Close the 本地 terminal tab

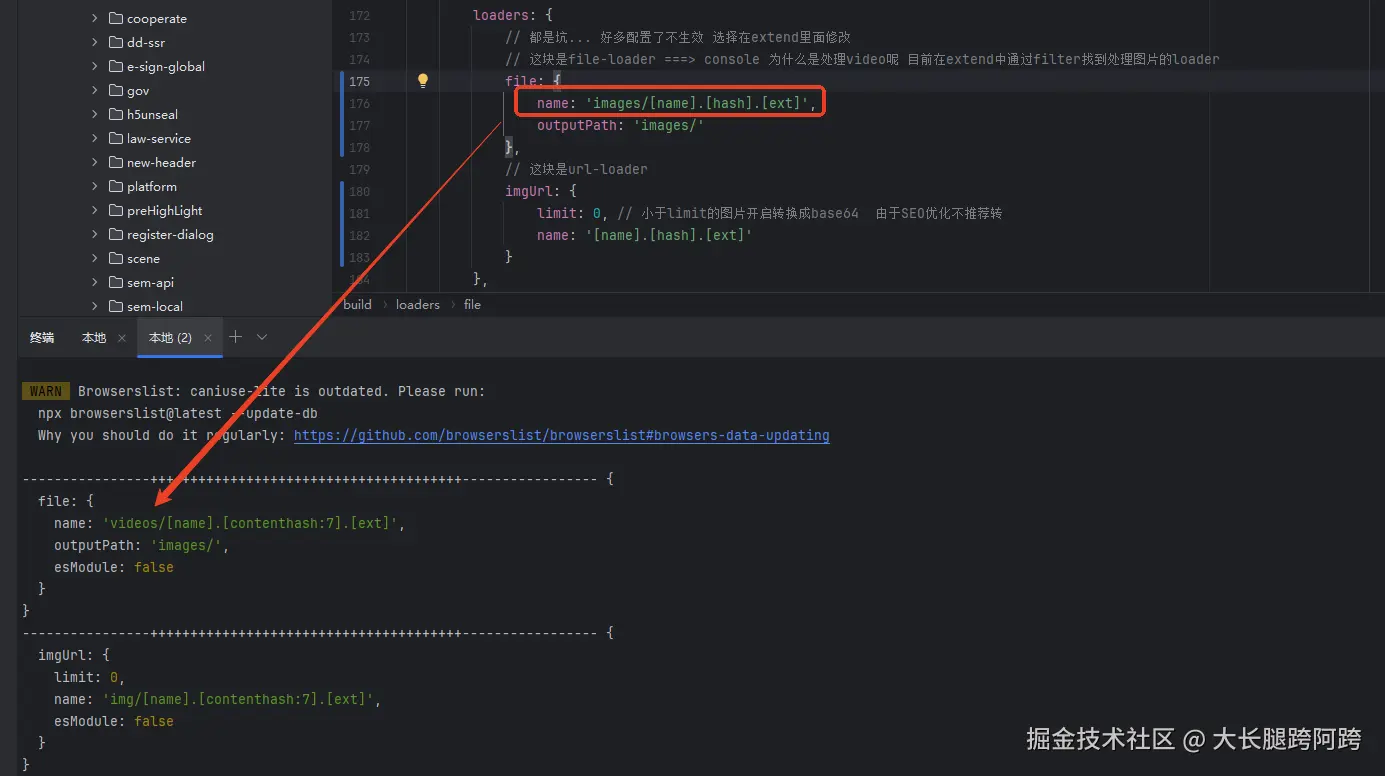122,338
